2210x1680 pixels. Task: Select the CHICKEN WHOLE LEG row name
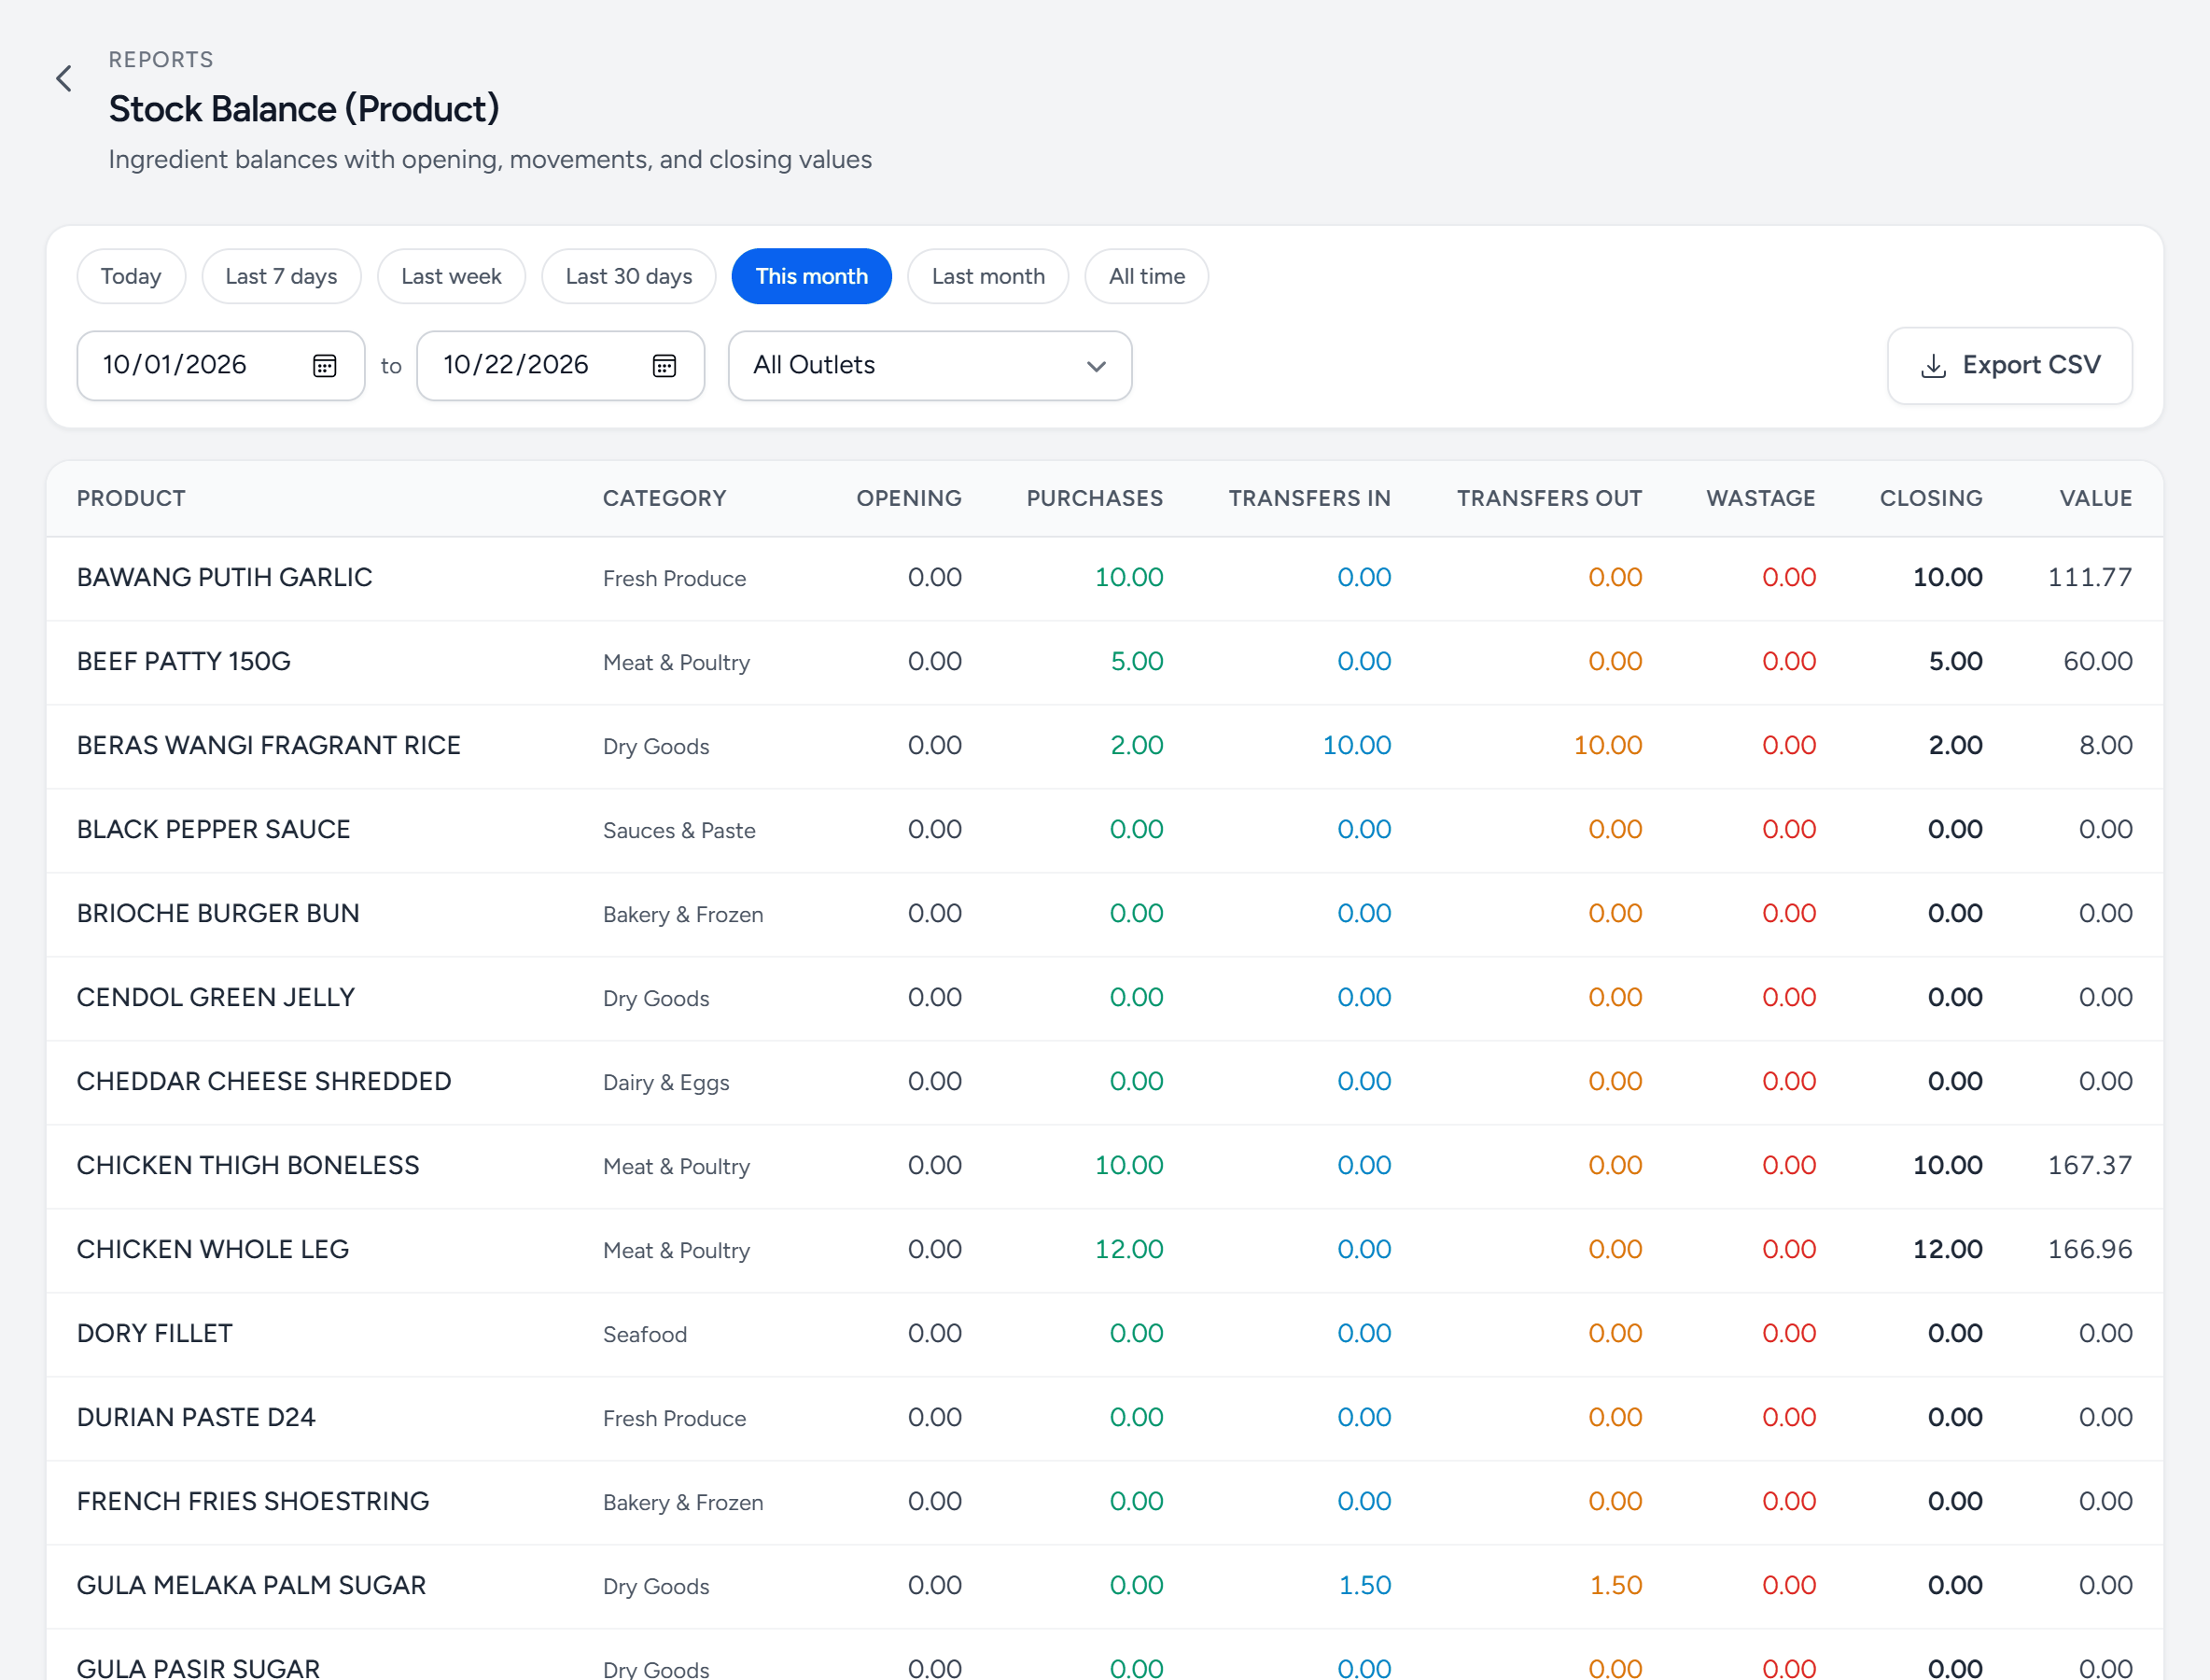[213, 1250]
